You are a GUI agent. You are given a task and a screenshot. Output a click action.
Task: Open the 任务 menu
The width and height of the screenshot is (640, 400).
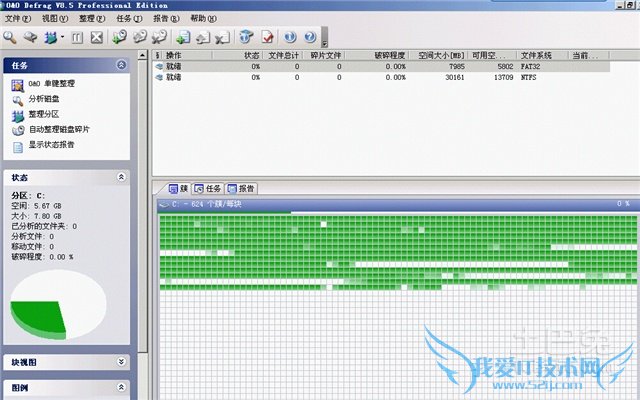(129, 18)
